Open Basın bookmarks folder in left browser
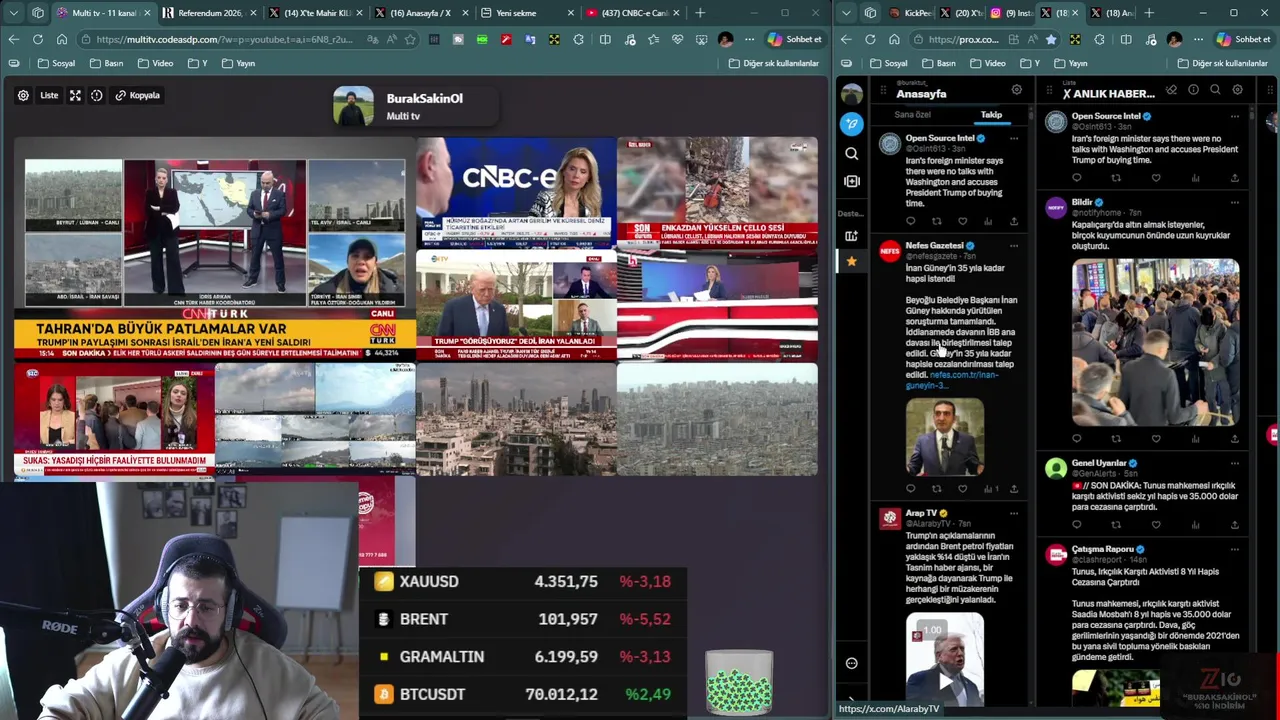Screen dimensions: 1280x720 point(106,63)
